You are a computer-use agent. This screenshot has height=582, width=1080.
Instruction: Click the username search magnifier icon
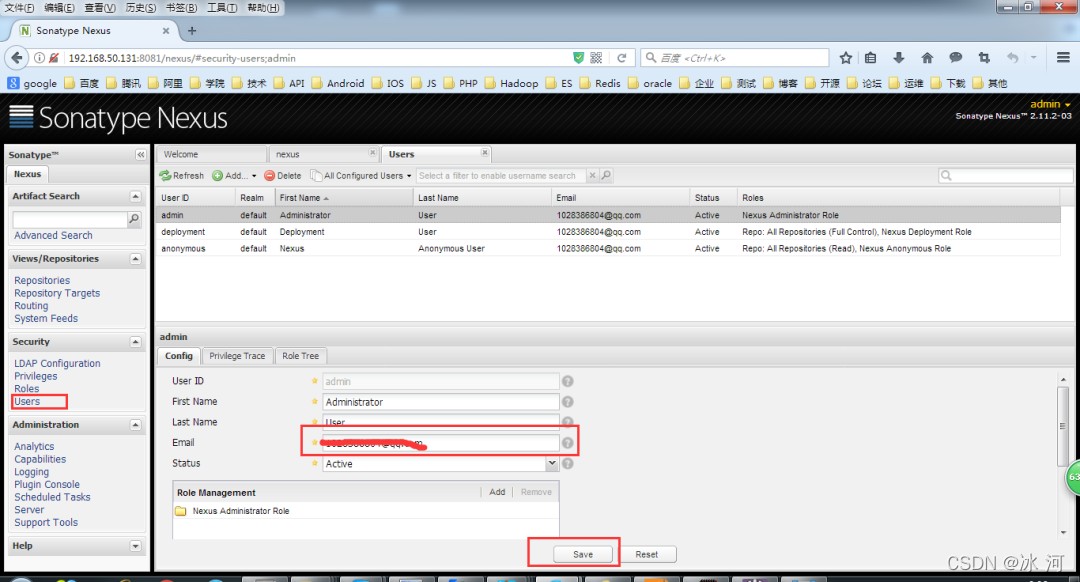(x=606, y=176)
